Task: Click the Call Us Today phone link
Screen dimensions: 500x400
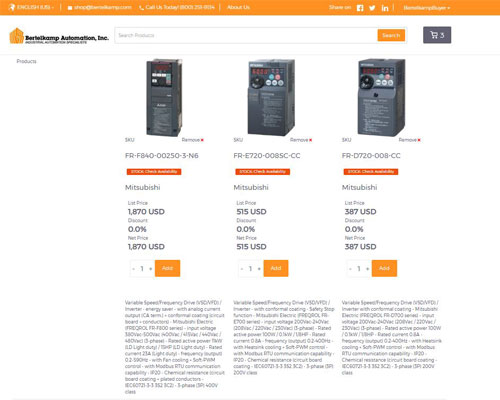Action: coord(177,7)
